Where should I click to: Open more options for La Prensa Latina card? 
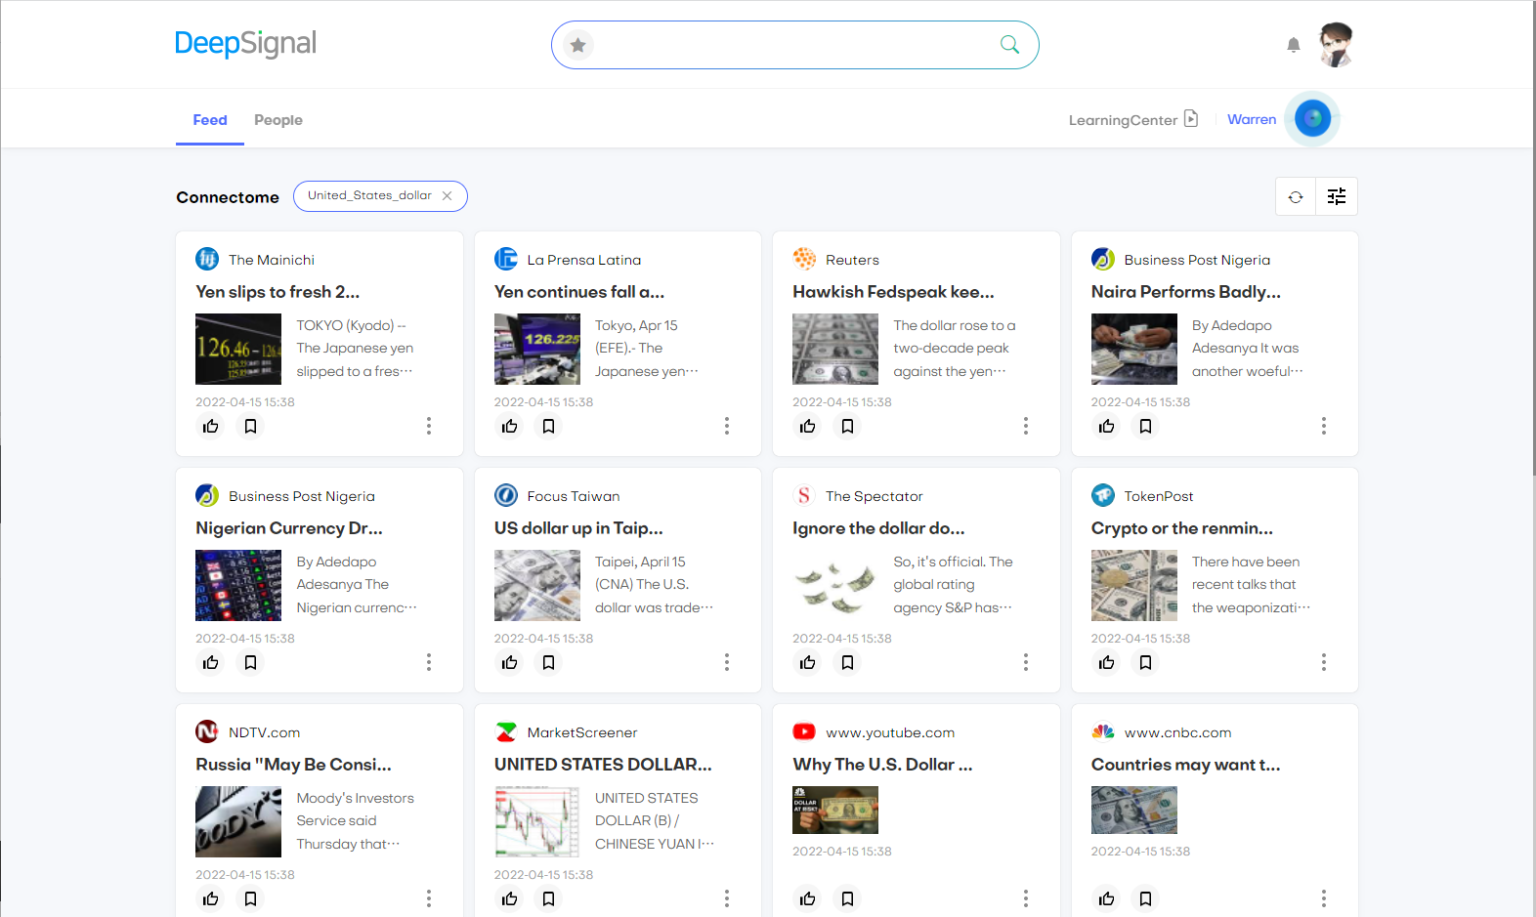pyautogui.click(x=727, y=427)
